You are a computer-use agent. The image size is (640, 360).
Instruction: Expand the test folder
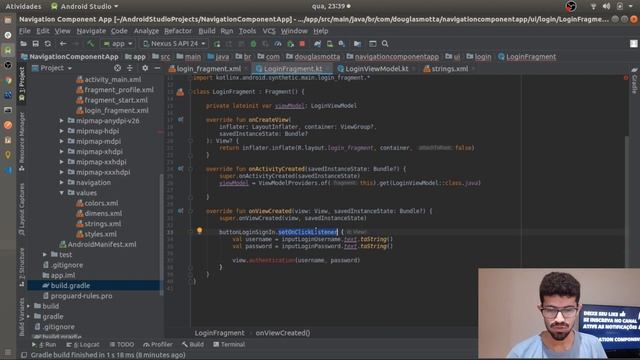(x=45, y=255)
